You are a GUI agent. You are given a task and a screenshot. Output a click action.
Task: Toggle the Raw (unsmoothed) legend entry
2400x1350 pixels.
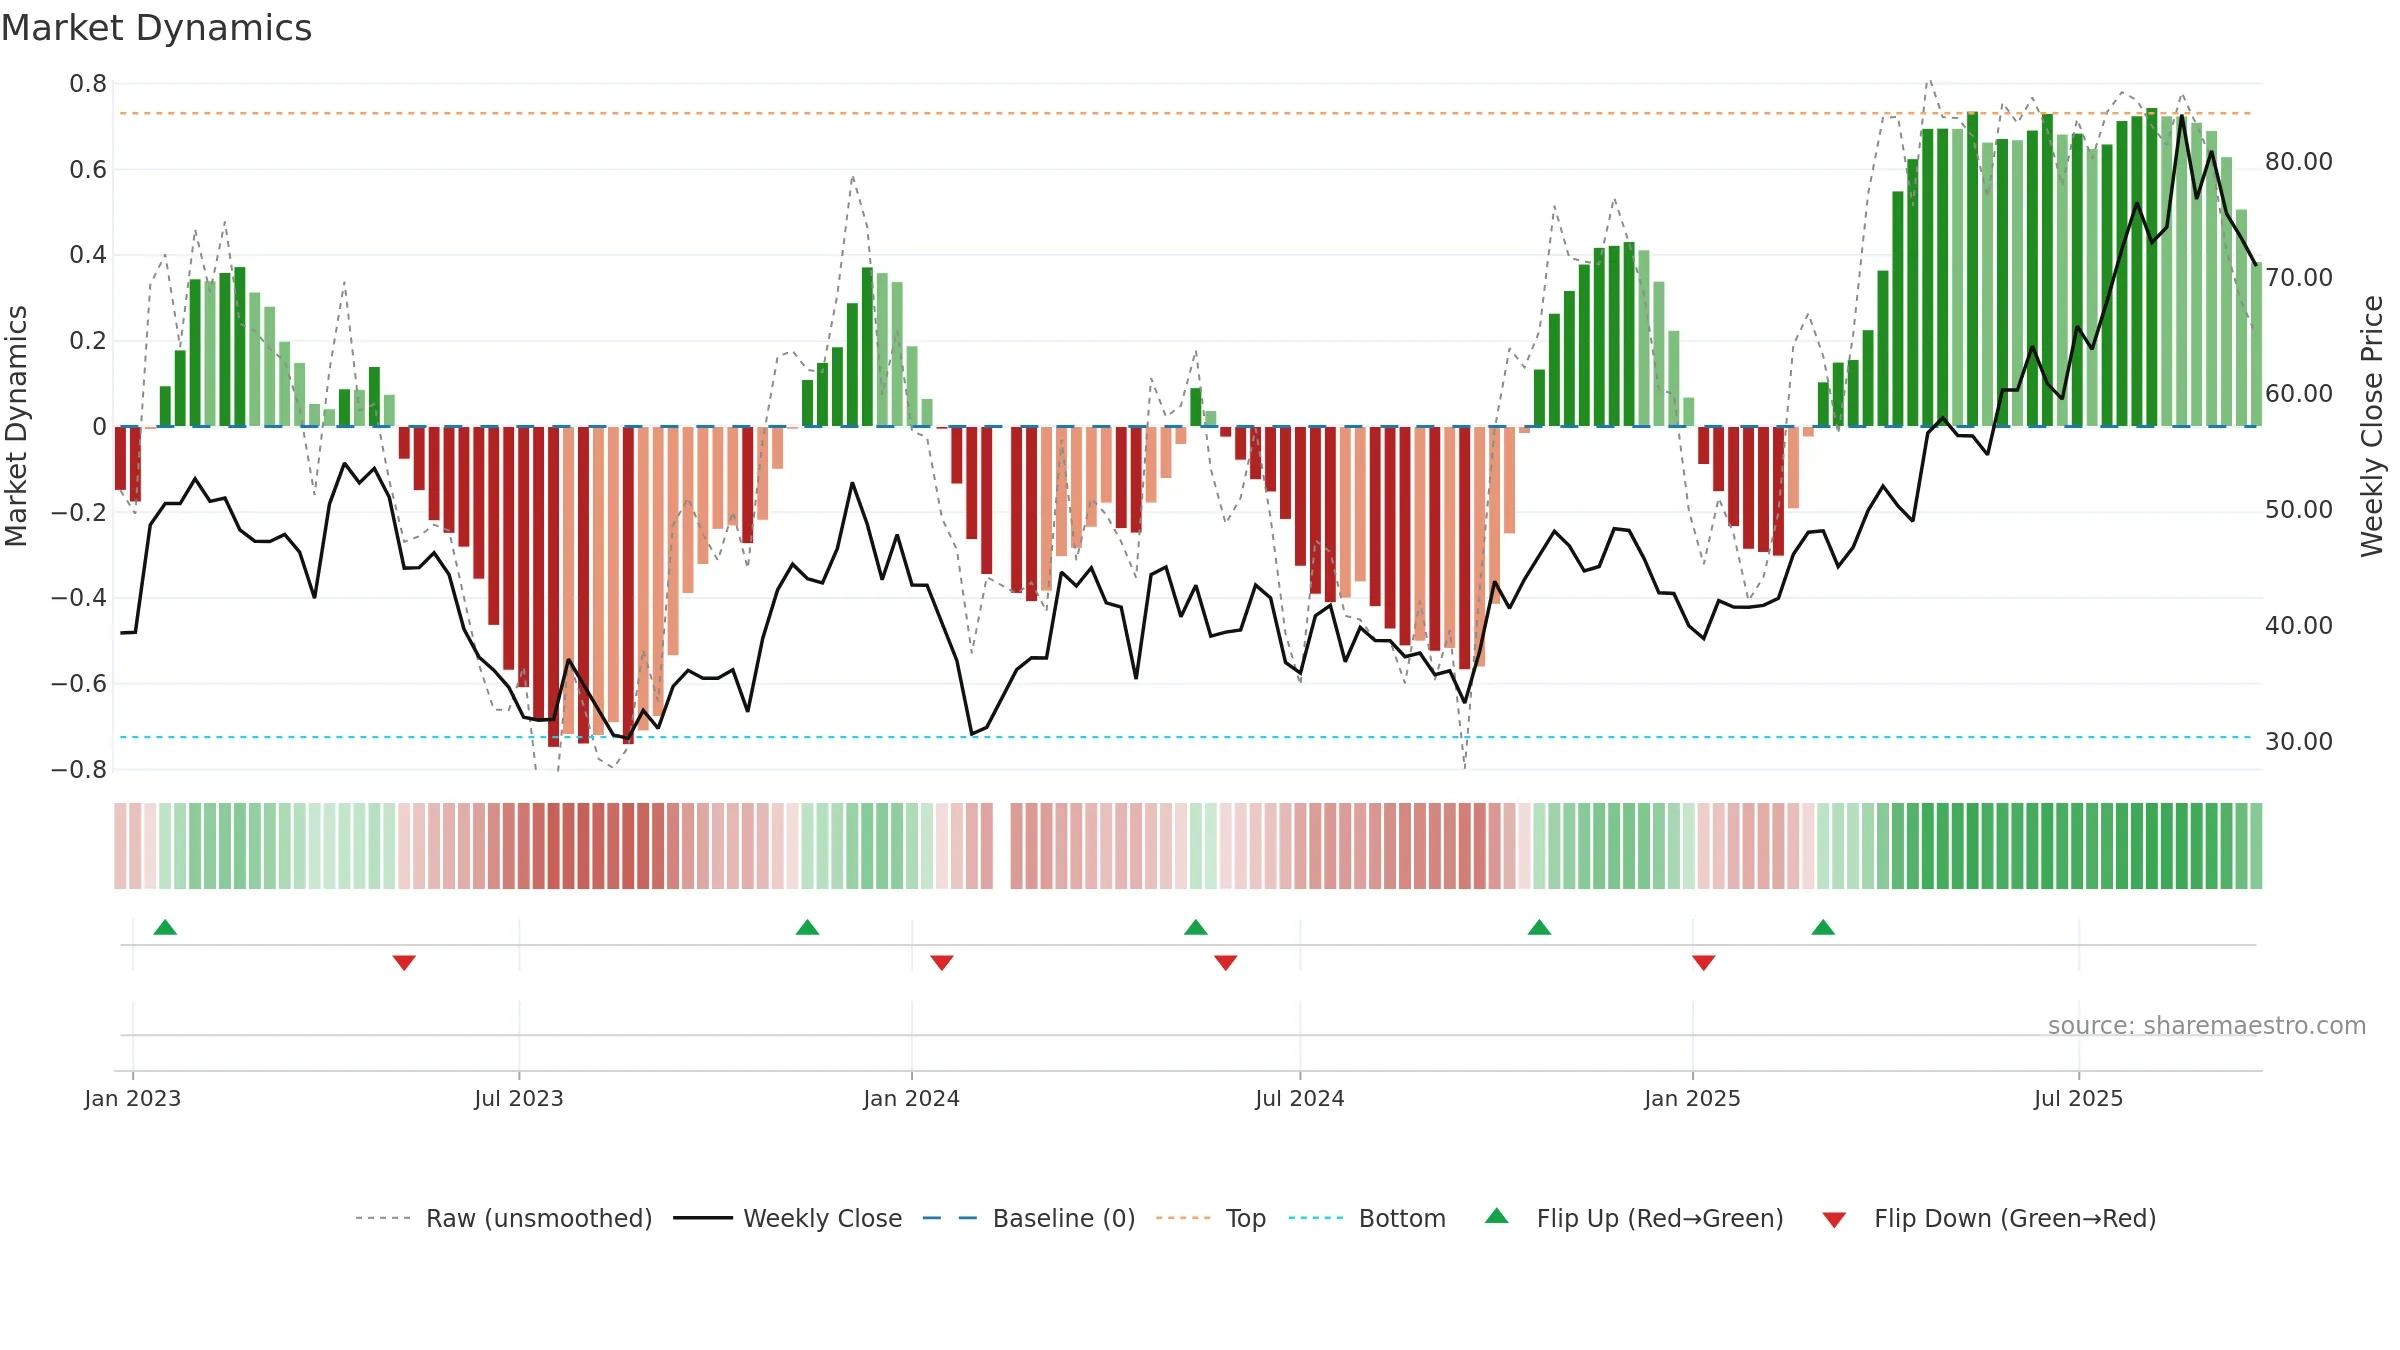pyautogui.click(x=503, y=1218)
